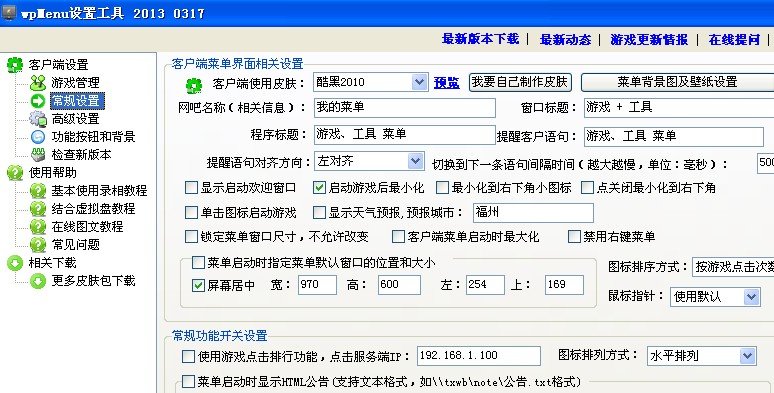
Task: Tick 禁用右键菜单 checkbox
Action: pos(574,236)
